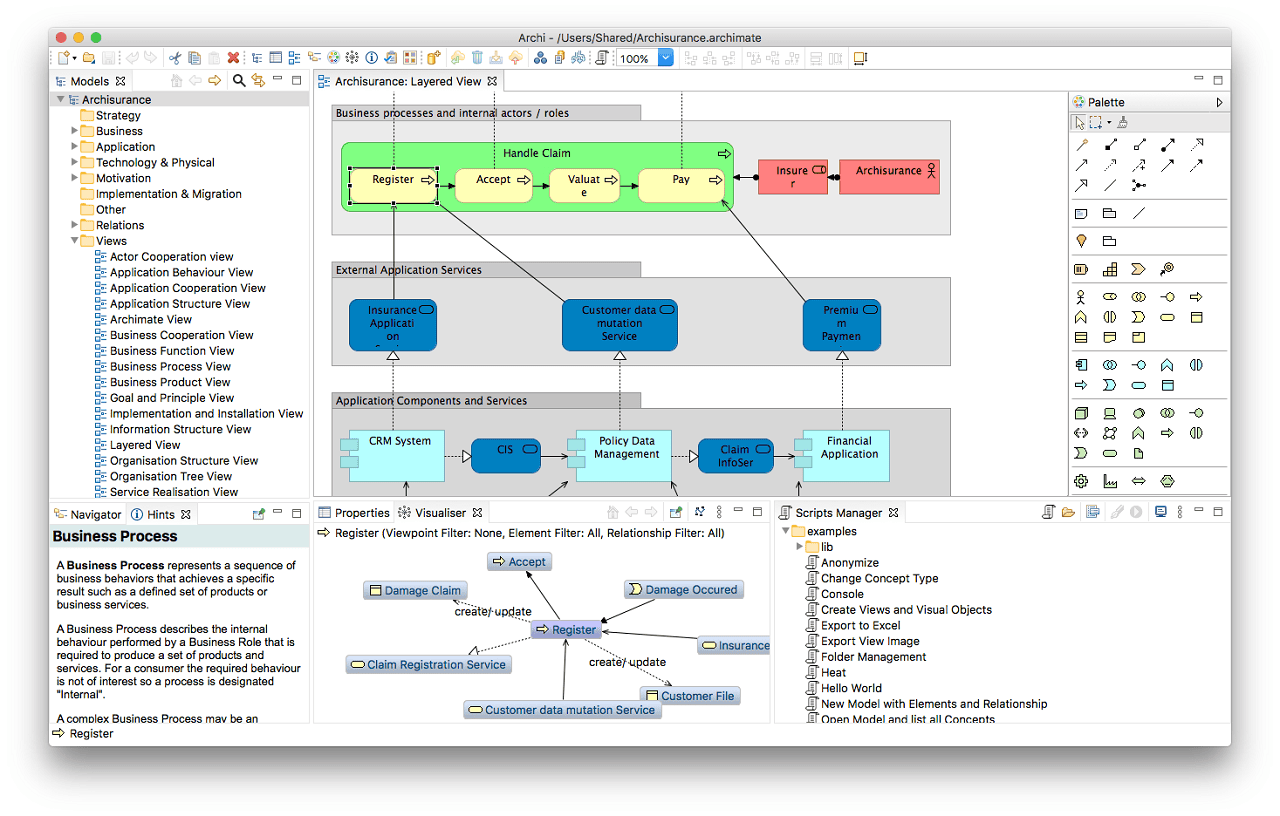This screenshot has height=816, width=1280.
Task: Collapse the Palette with its arrow
Action: (x=1219, y=102)
